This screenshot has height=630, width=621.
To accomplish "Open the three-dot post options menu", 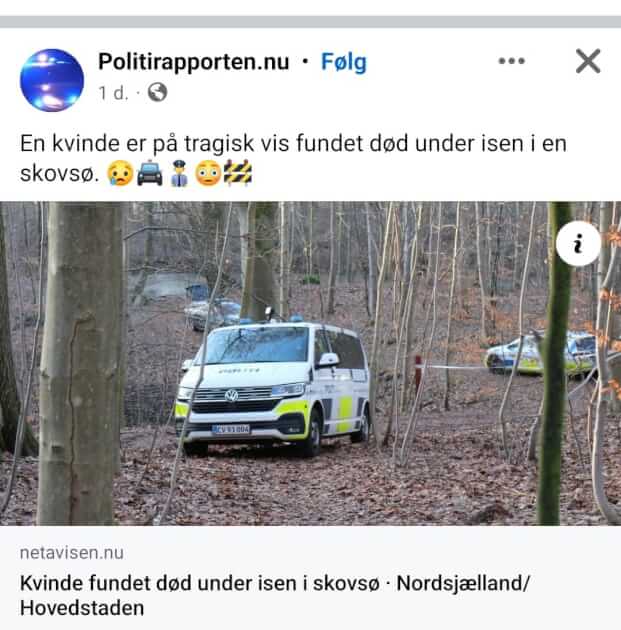I will (511, 61).
